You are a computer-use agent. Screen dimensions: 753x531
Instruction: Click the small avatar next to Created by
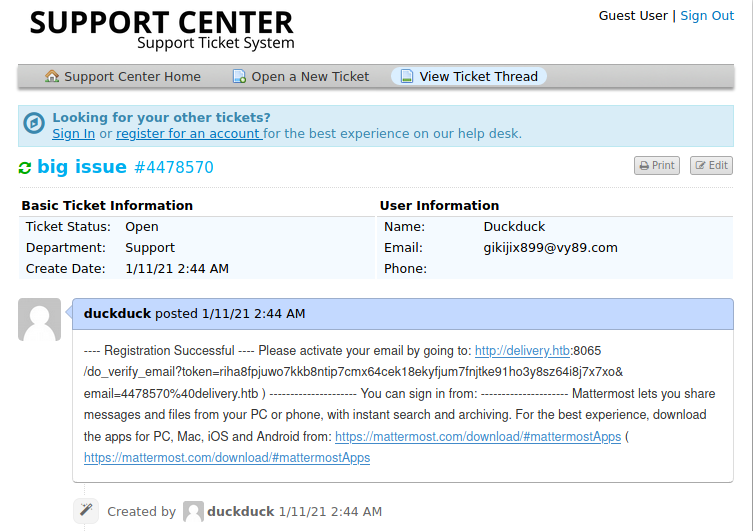point(193,511)
